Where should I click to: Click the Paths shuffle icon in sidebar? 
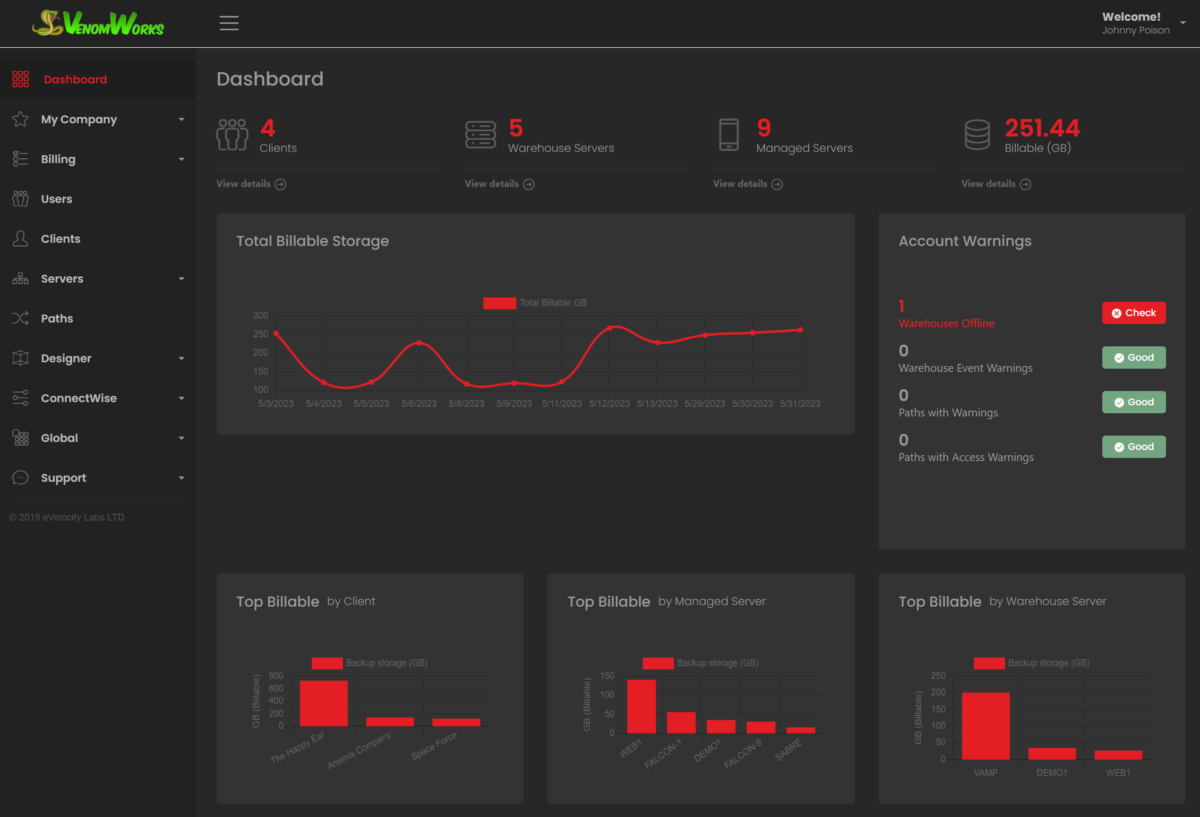[x=20, y=319]
